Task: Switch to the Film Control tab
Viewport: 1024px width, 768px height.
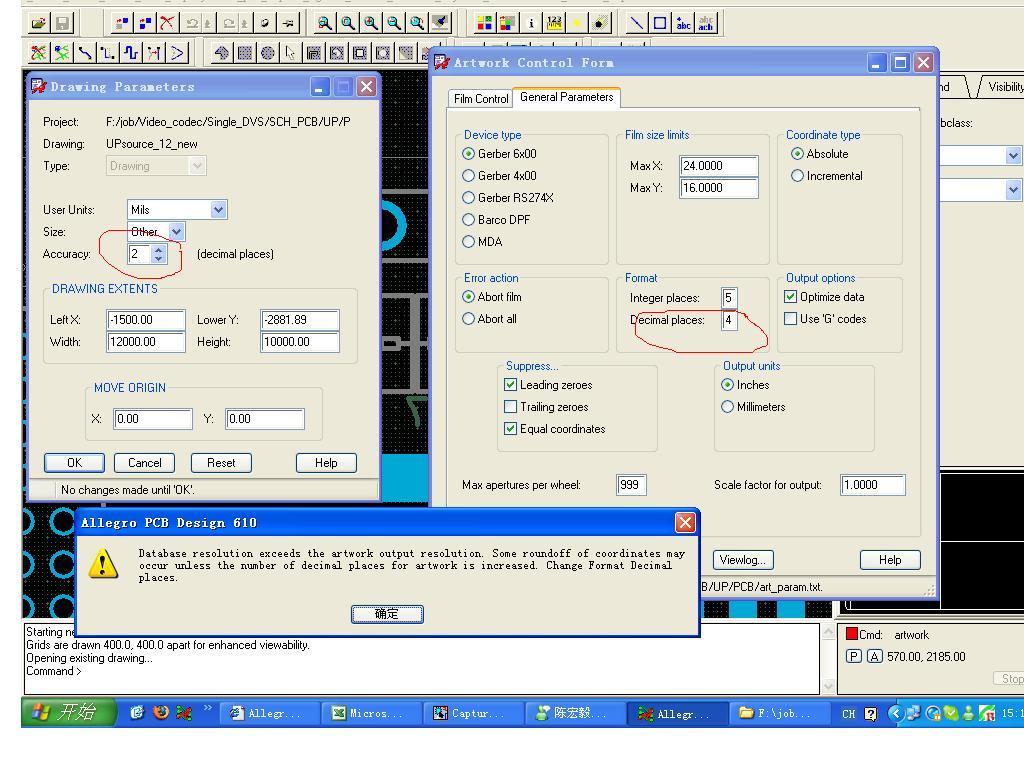Action: (481, 99)
